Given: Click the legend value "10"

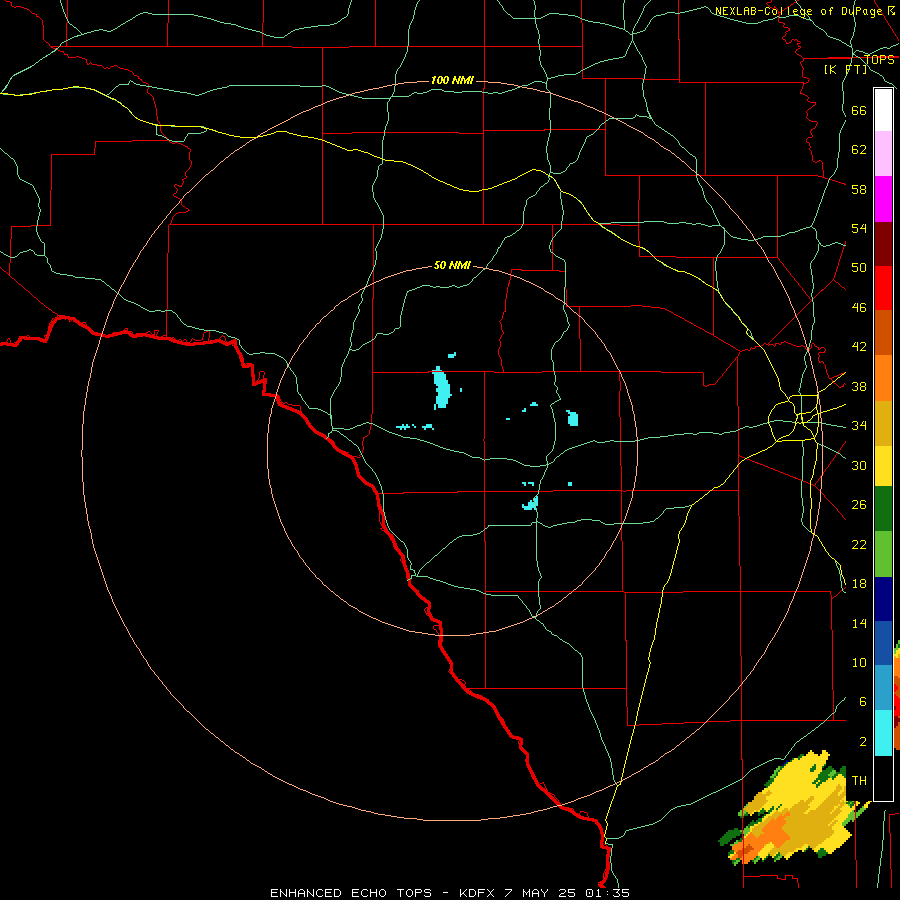Looking at the screenshot, I should (x=859, y=662).
